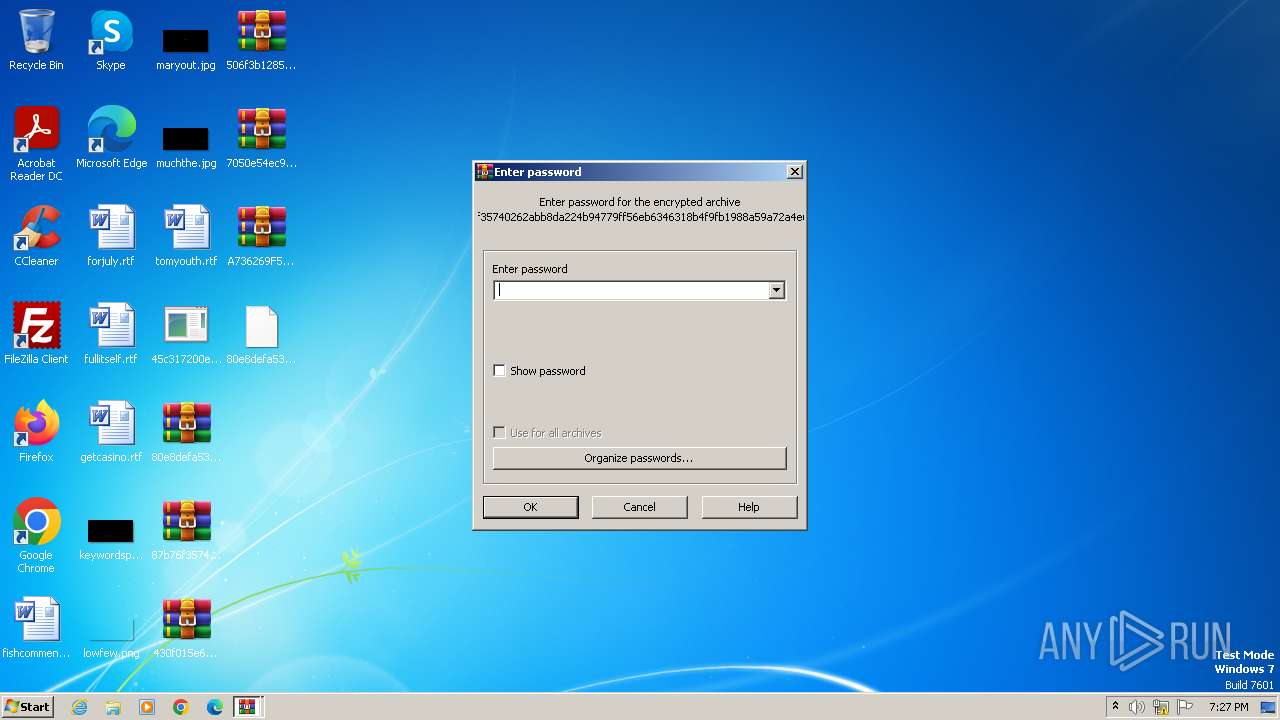The image size is (1280, 720).
Task: Confirm password with OK button
Action: pyautogui.click(x=530, y=507)
